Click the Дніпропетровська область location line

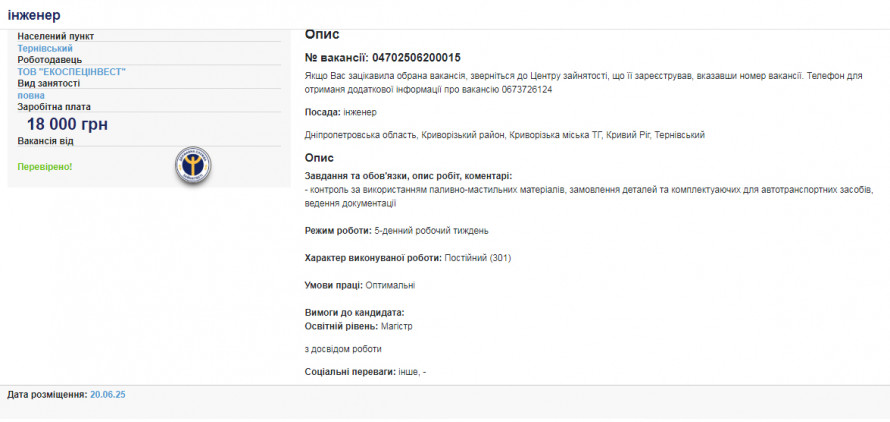coord(505,134)
